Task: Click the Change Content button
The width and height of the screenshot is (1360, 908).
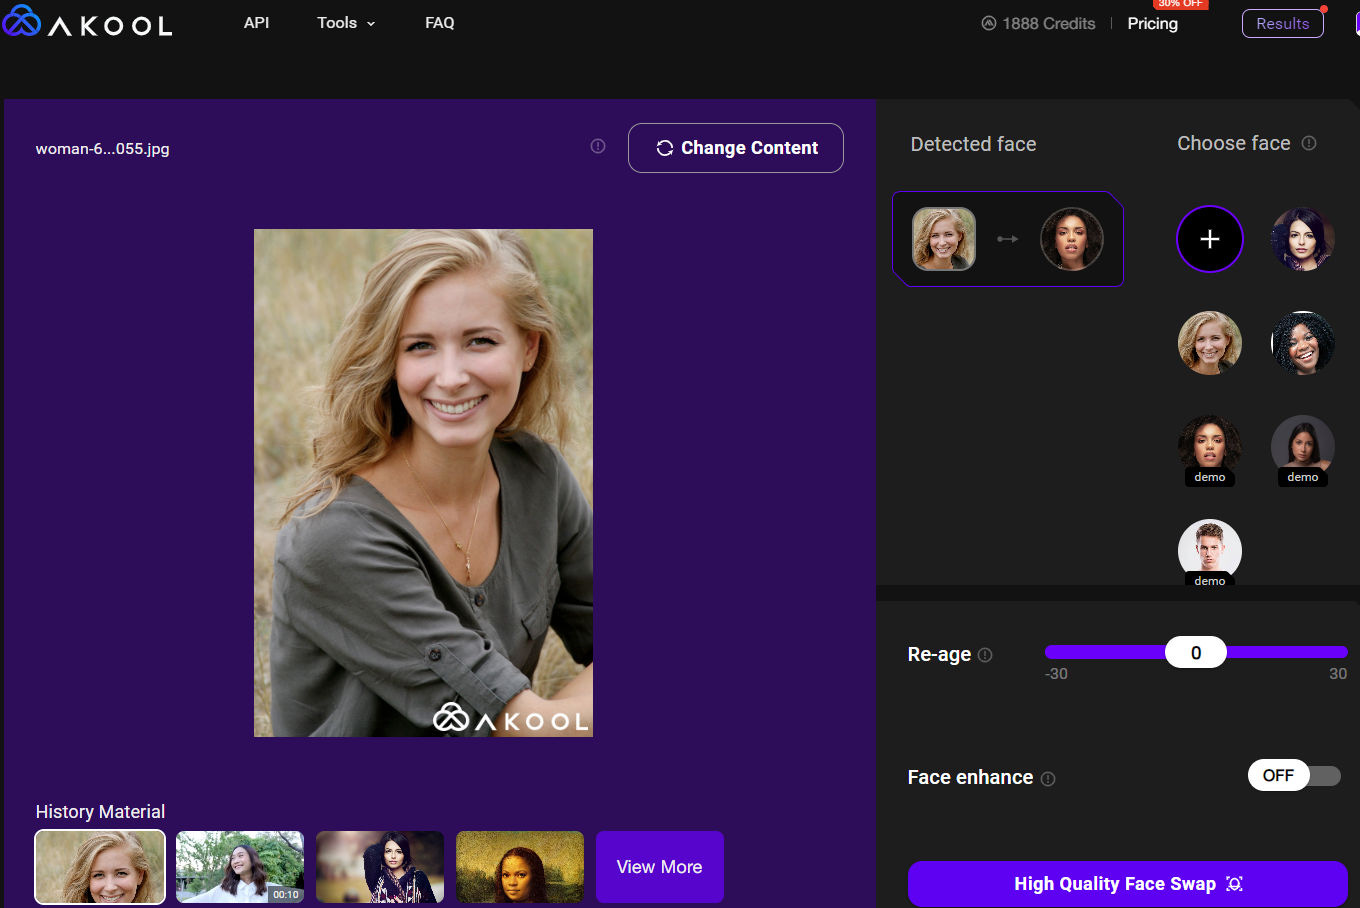Action: [736, 148]
